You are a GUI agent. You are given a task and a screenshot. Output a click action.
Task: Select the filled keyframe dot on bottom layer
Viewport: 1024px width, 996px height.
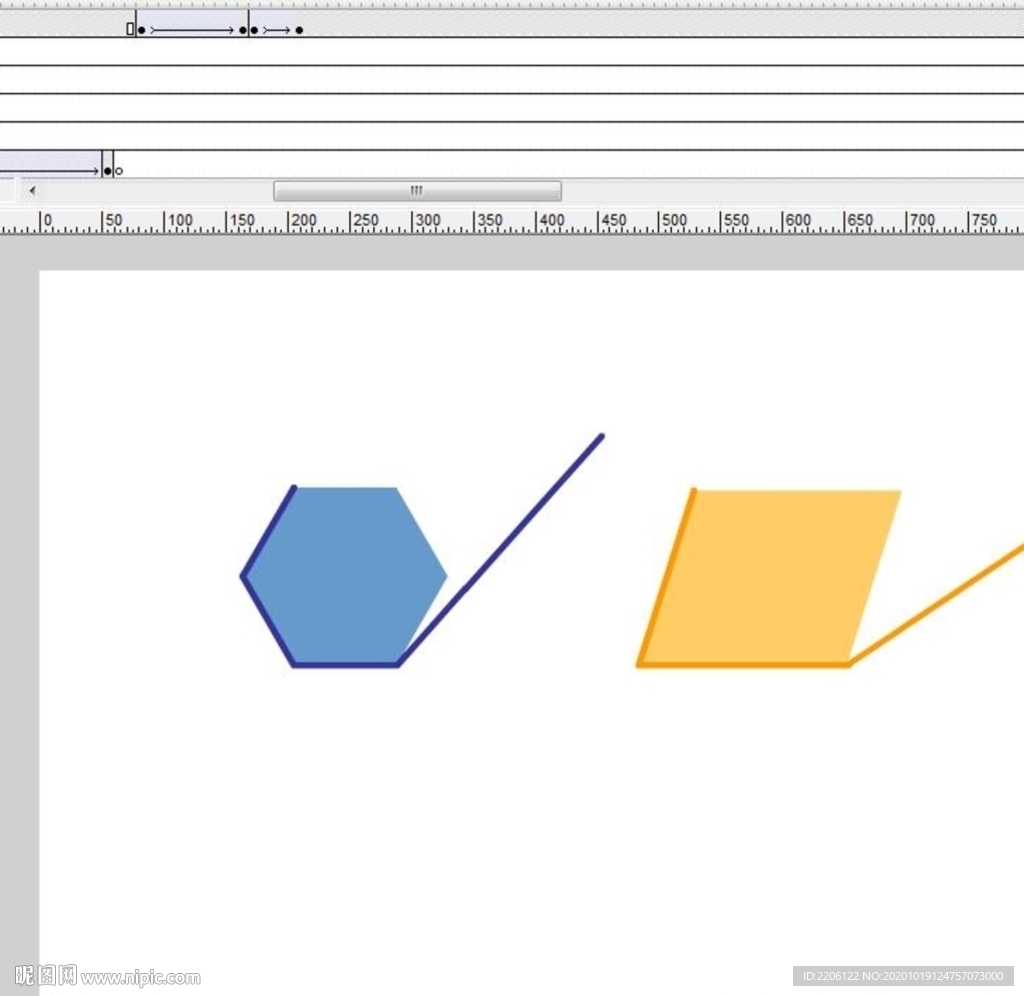coord(108,171)
